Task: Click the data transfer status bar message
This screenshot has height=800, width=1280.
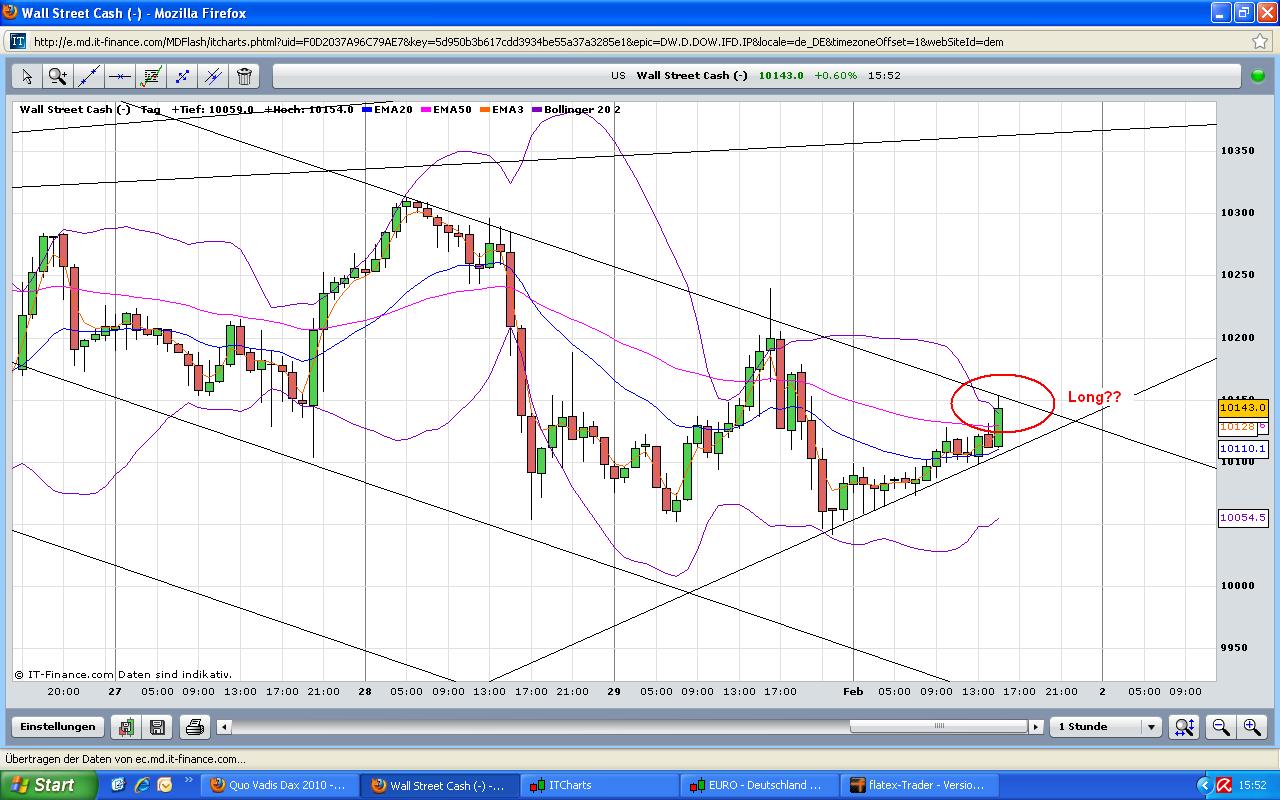Action: pyautogui.click(x=125, y=759)
